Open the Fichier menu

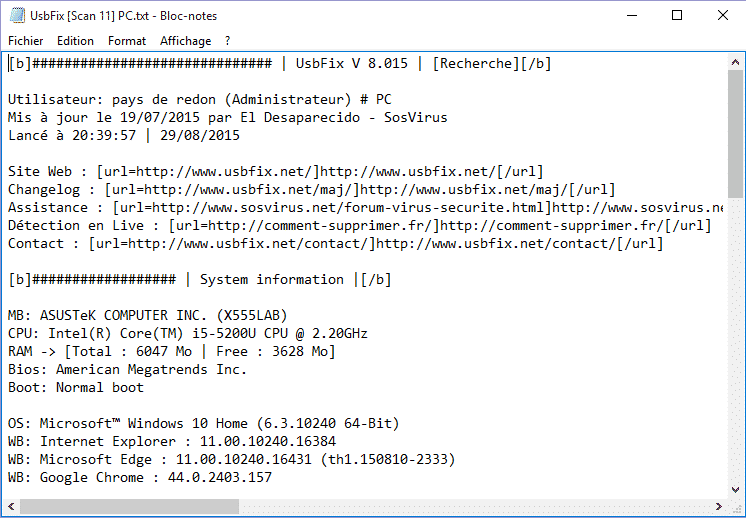[x=26, y=41]
